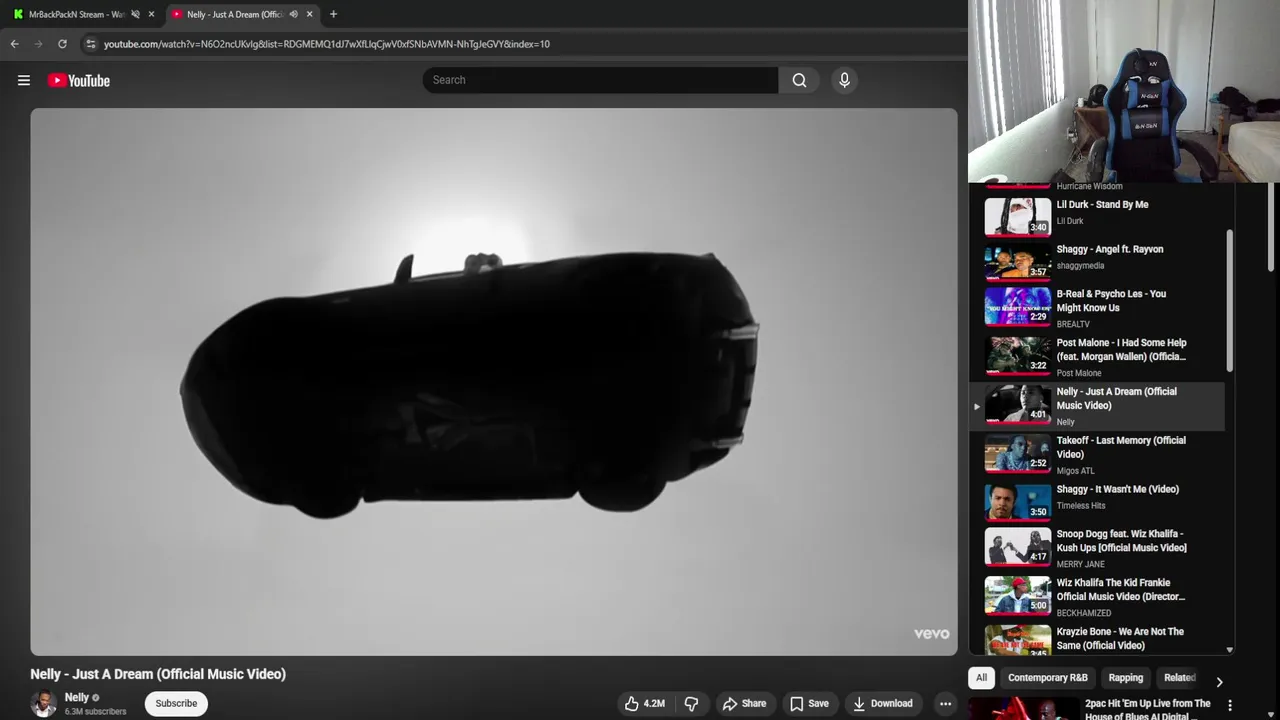Click 'BREALTV' channel name
The width and height of the screenshot is (1280, 720).
[1073, 324]
